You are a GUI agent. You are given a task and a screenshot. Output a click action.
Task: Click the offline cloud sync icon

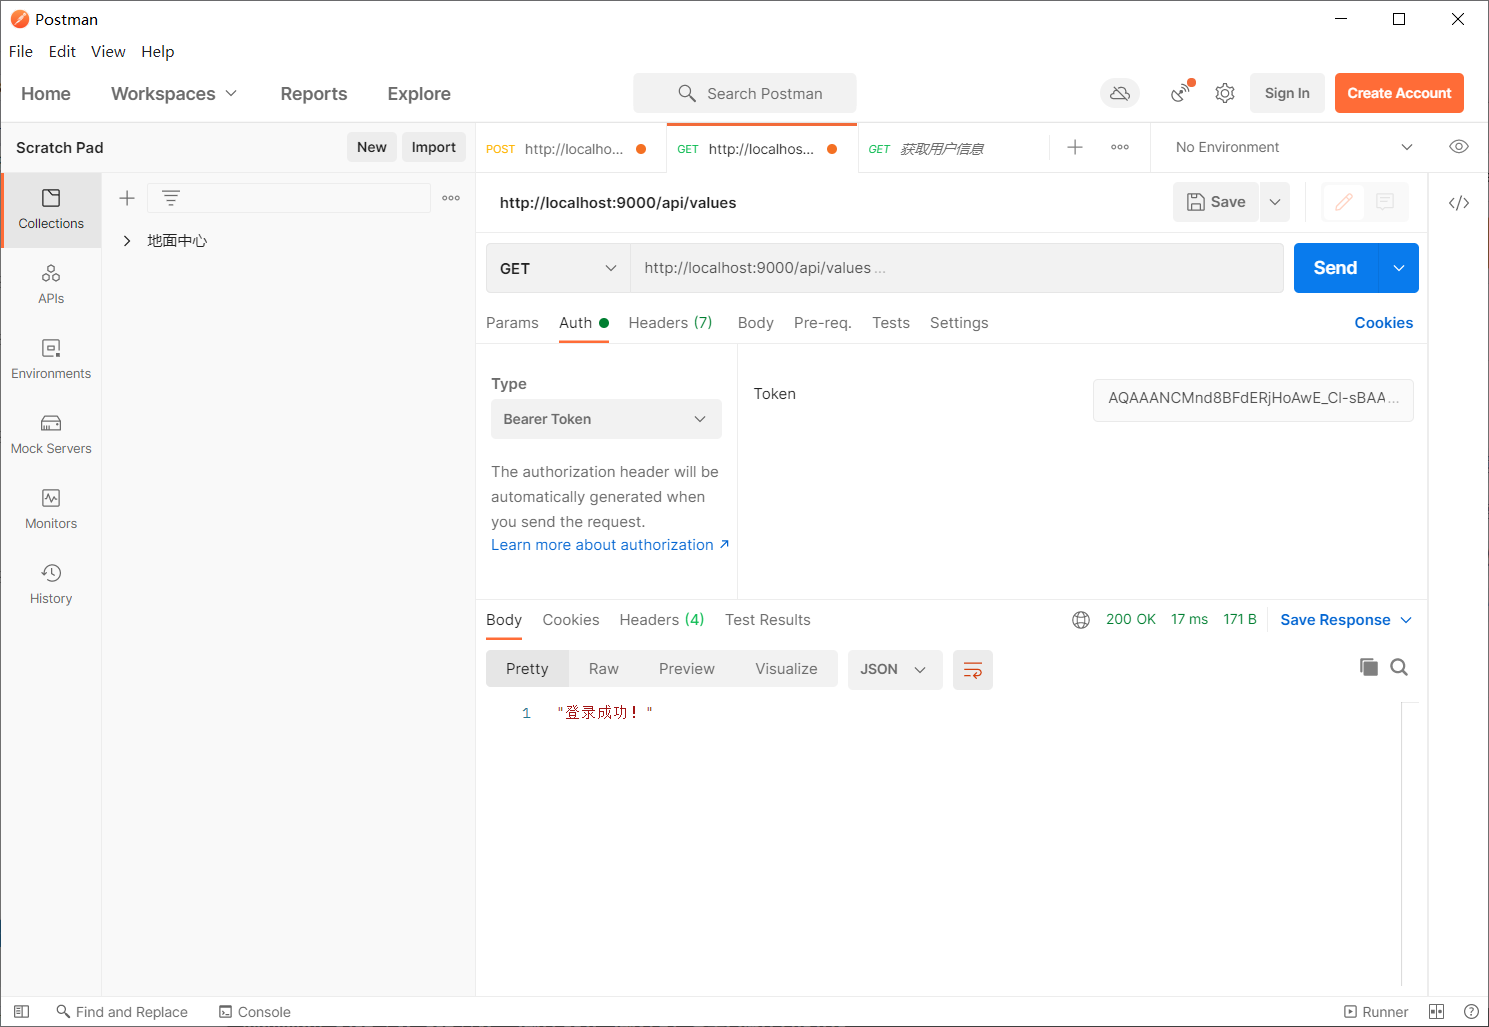coord(1120,93)
